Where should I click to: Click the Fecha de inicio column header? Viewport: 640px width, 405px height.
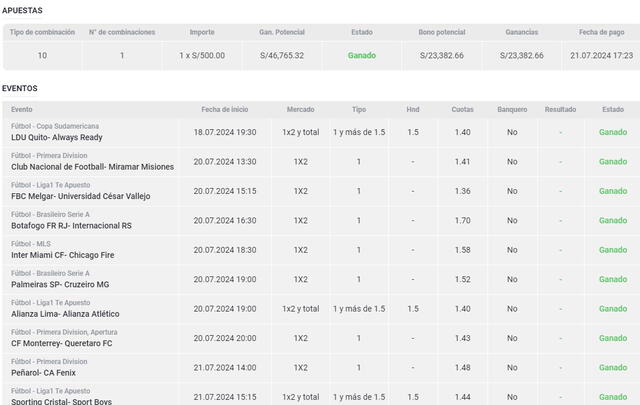[x=225, y=108]
